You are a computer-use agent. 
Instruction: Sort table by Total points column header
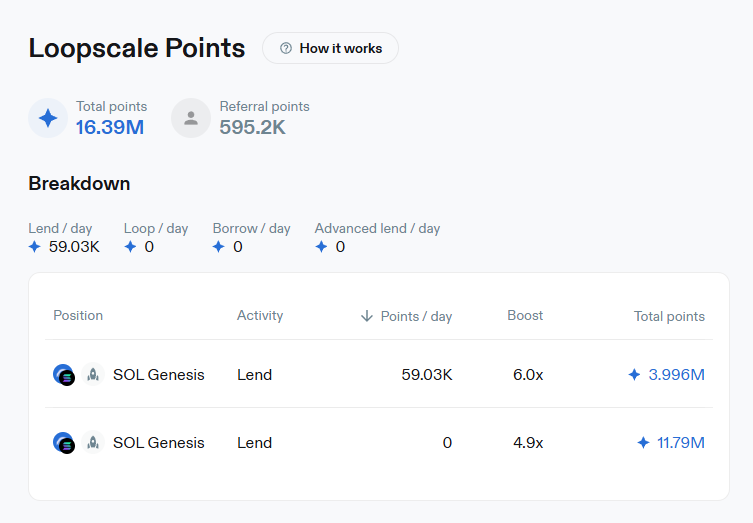point(669,316)
